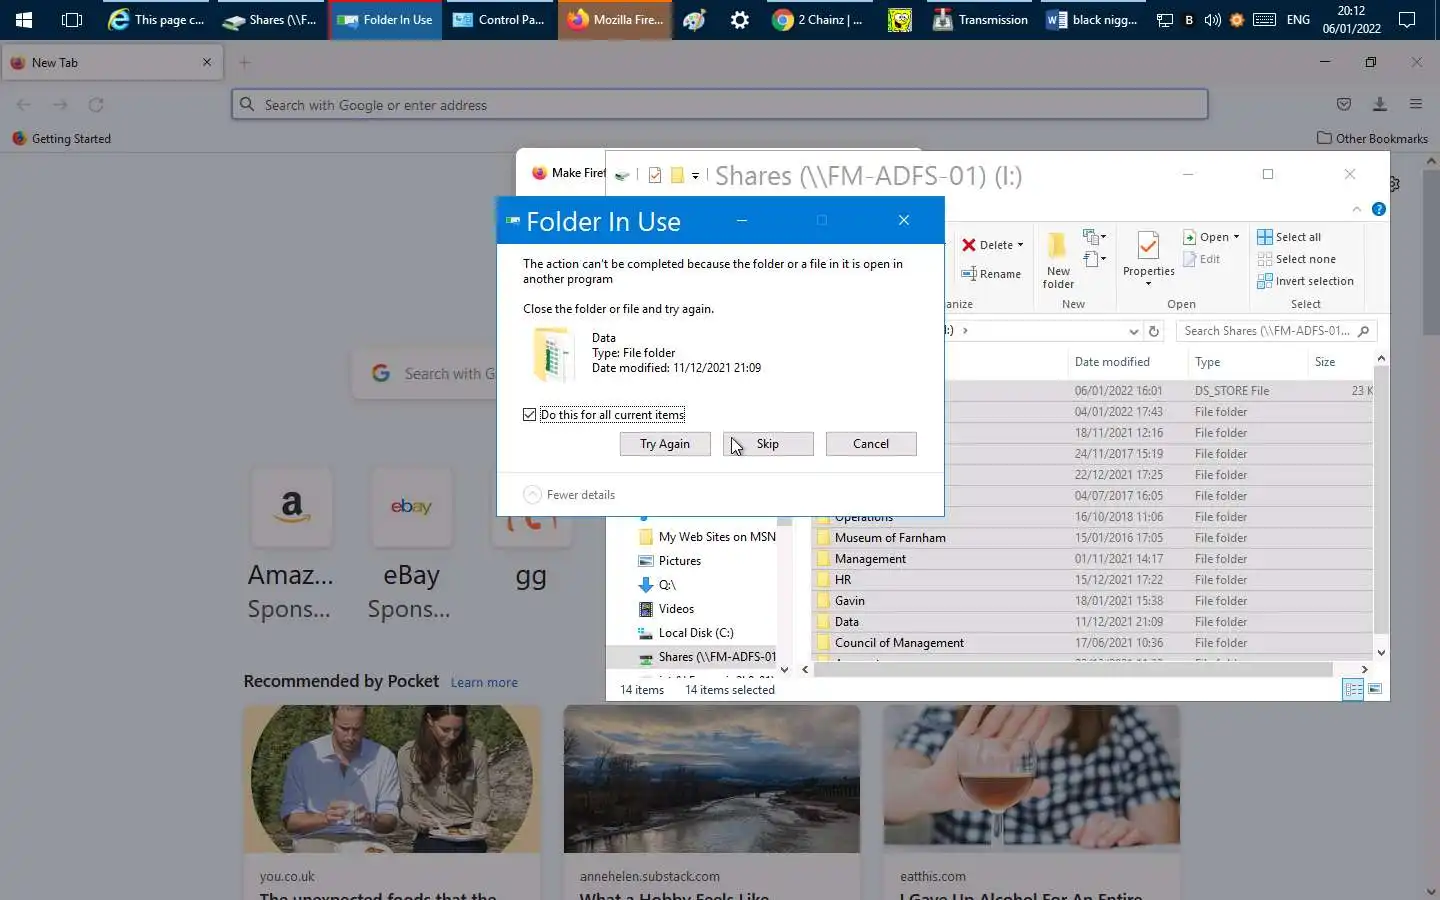Click the Explorer file list horizontal scrollbar
1440x900 pixels.
click(1073, 669)
